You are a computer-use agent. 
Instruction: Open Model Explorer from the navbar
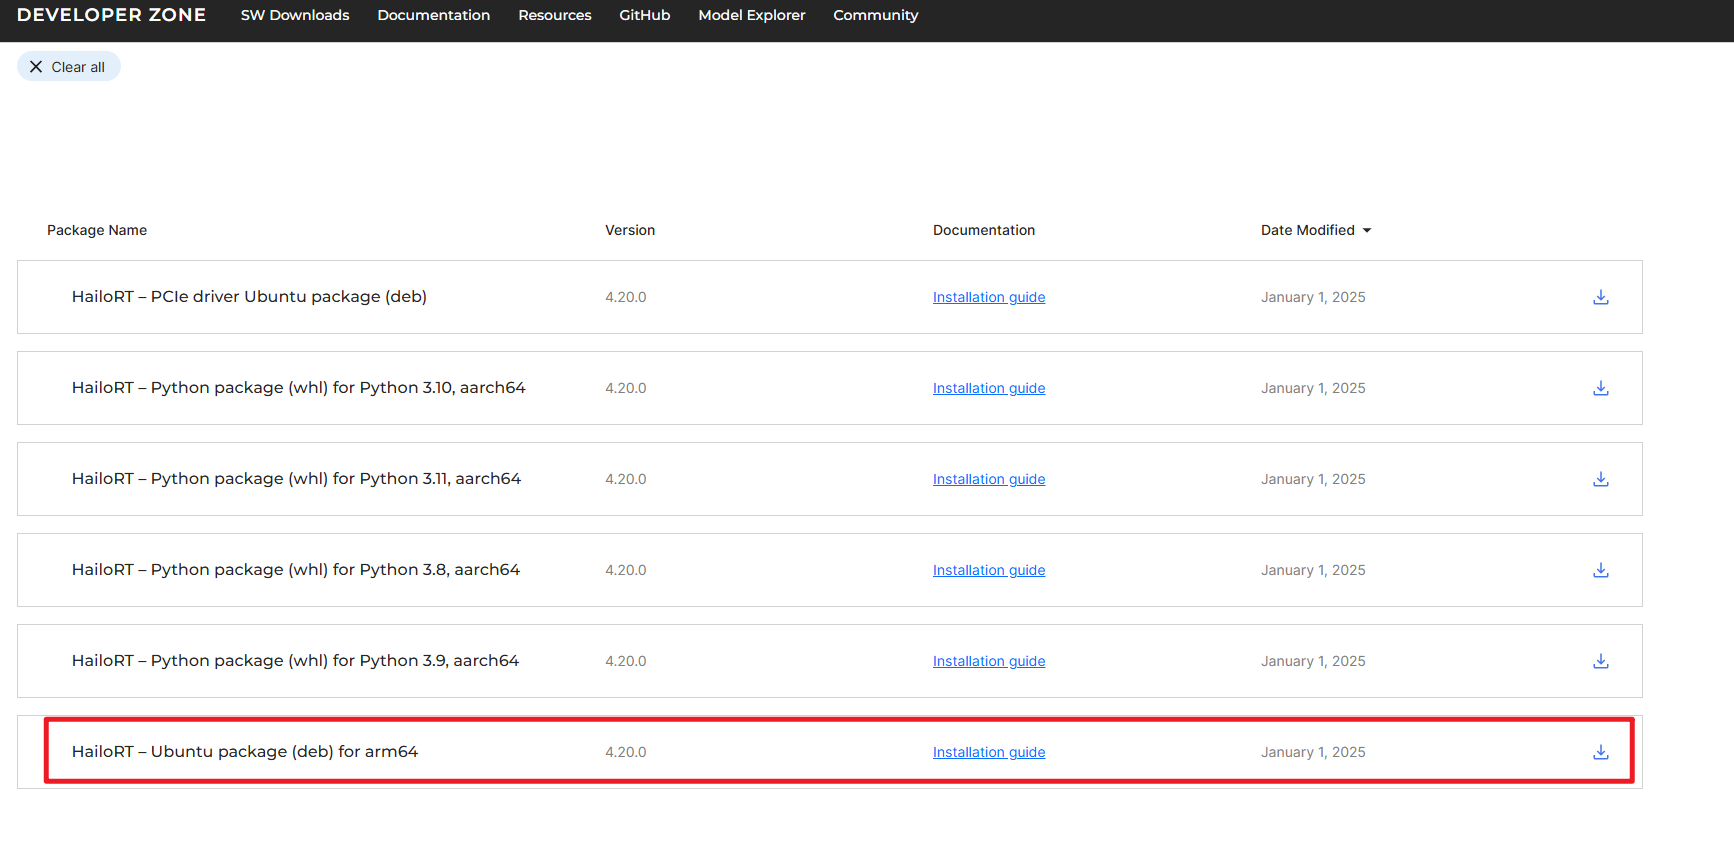[752, 15]
